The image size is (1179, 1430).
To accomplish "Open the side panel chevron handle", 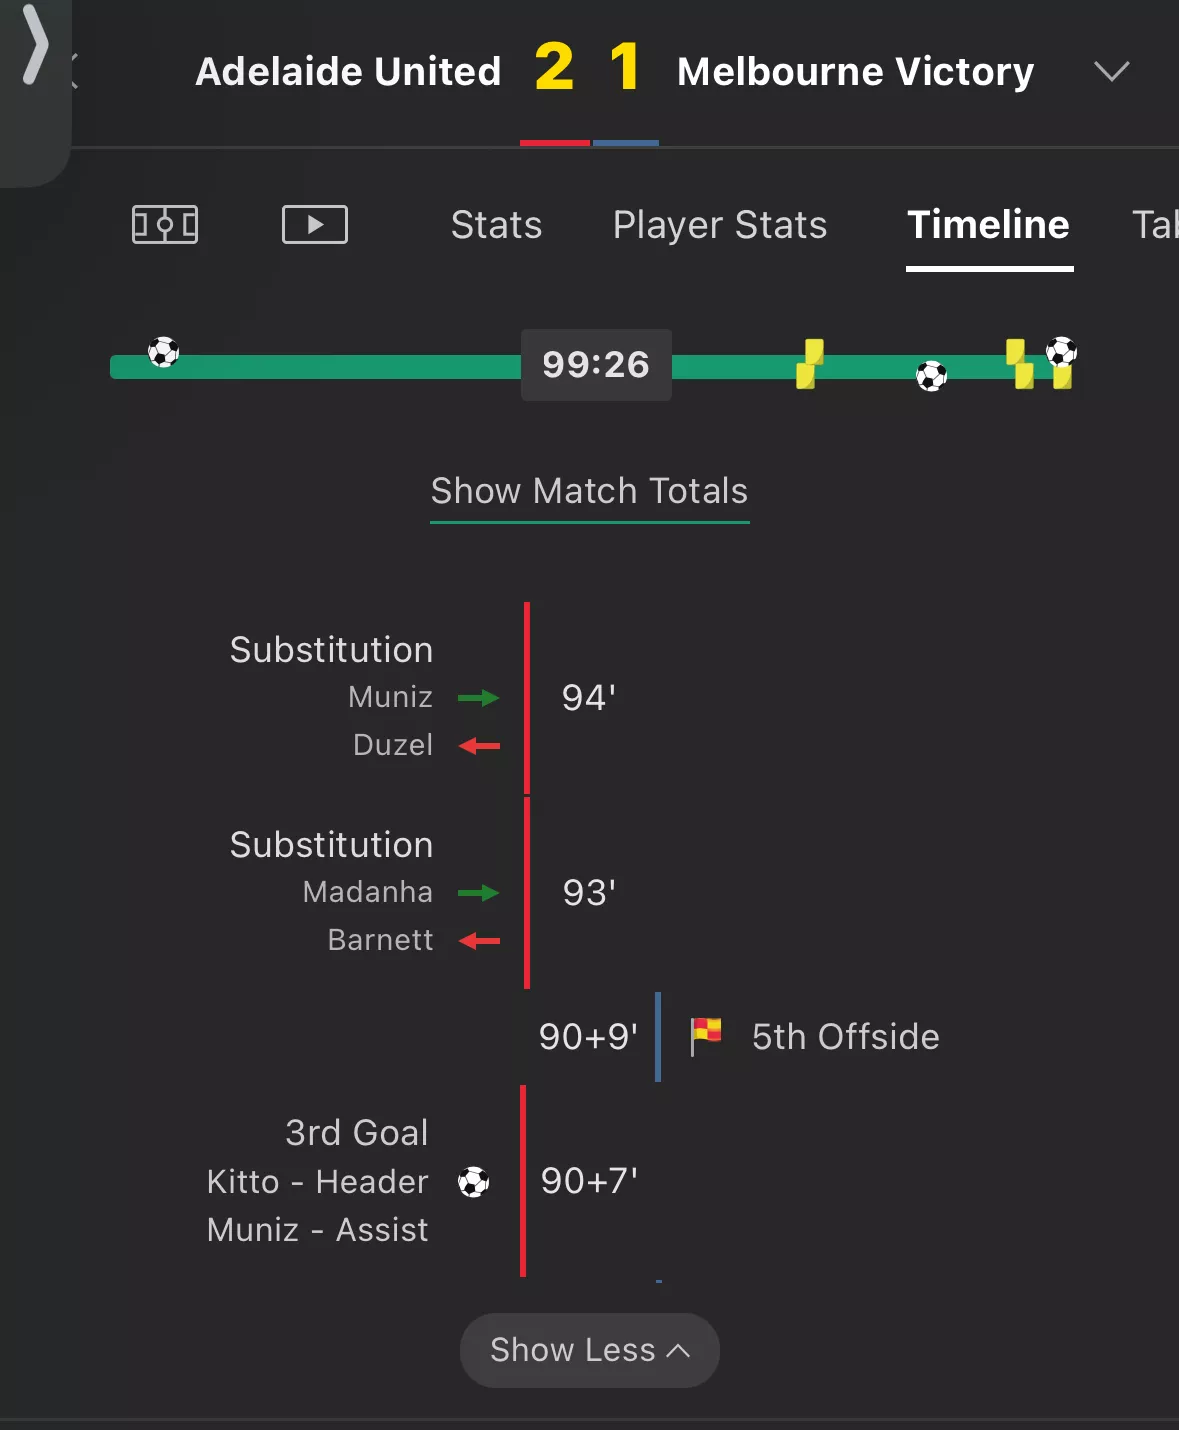I will tap(35, 45).
